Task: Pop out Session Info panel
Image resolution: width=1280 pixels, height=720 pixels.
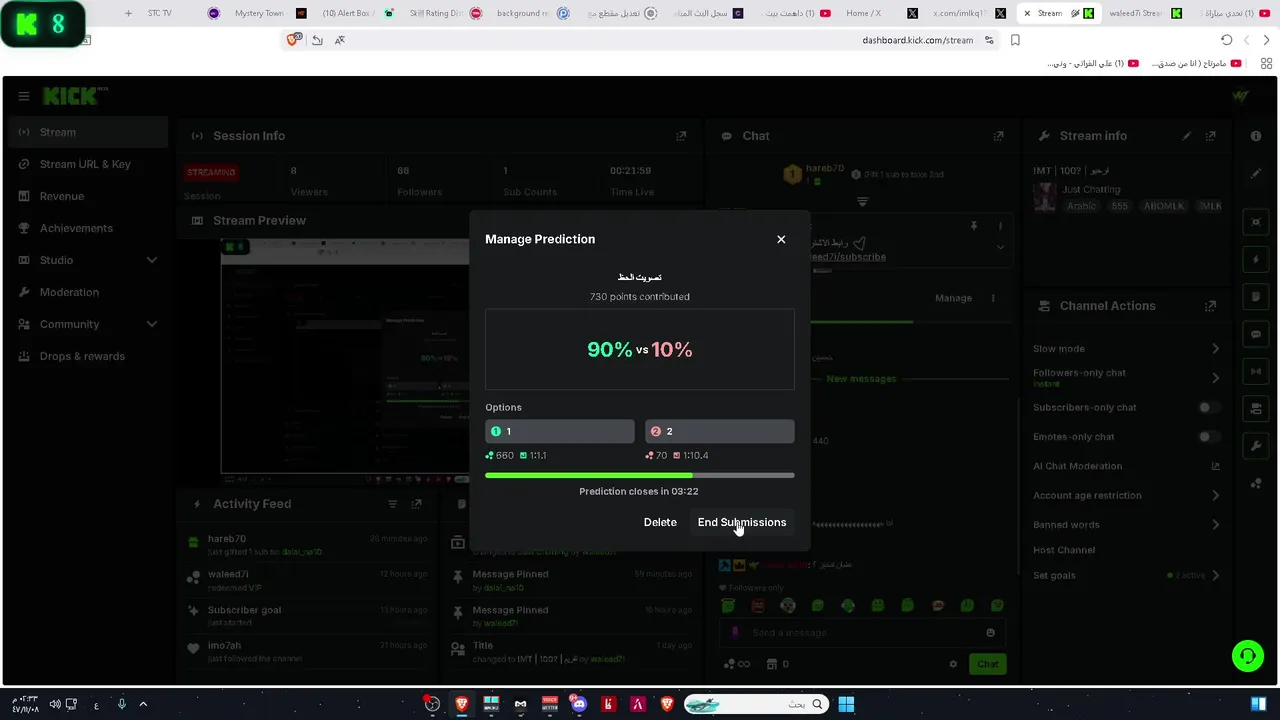Action: [x=681, y=136]
